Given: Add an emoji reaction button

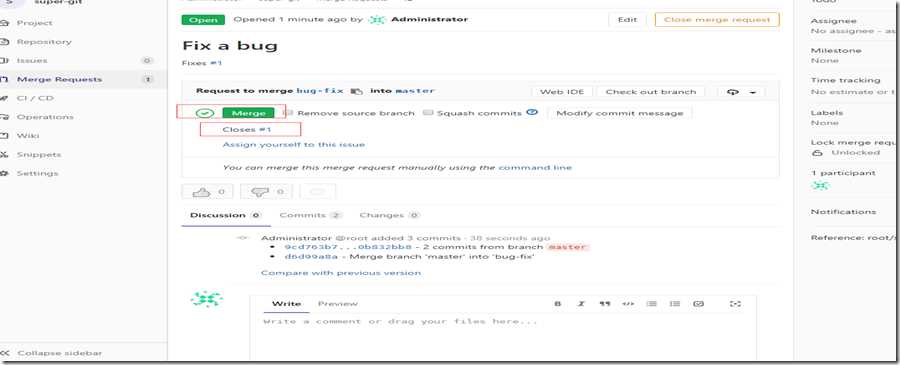Looking at the screenshot, I should (318, 192).
